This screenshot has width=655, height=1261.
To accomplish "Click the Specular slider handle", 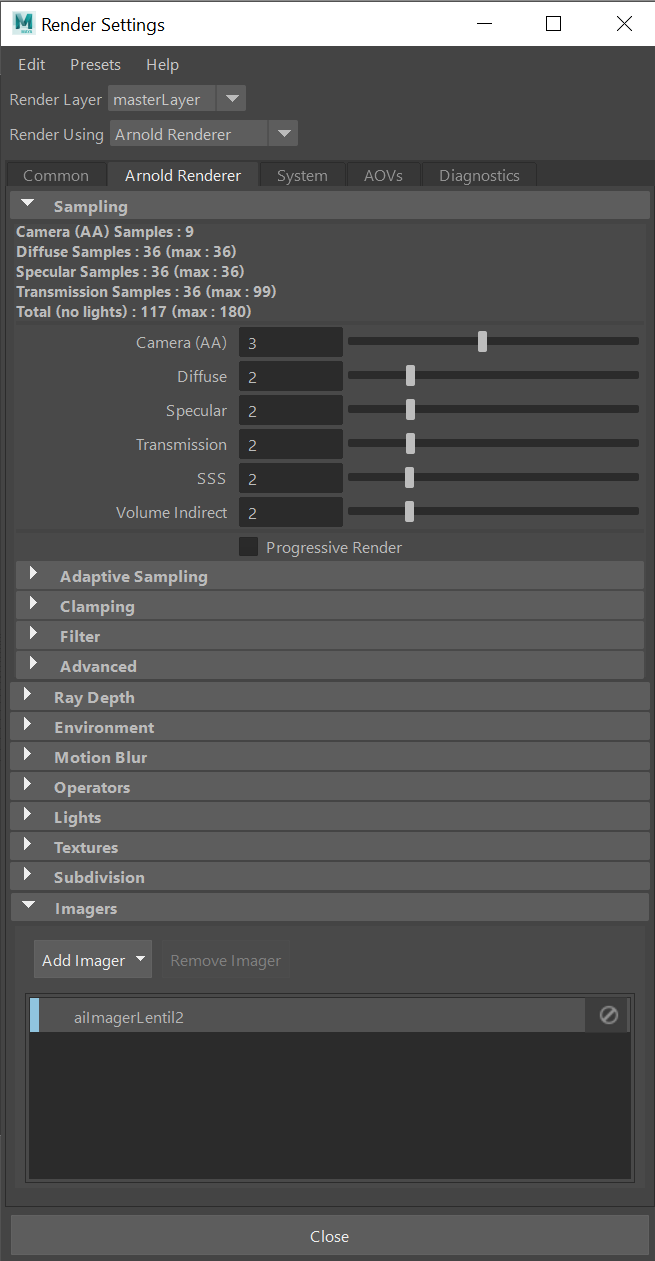I will pos(410,410).
